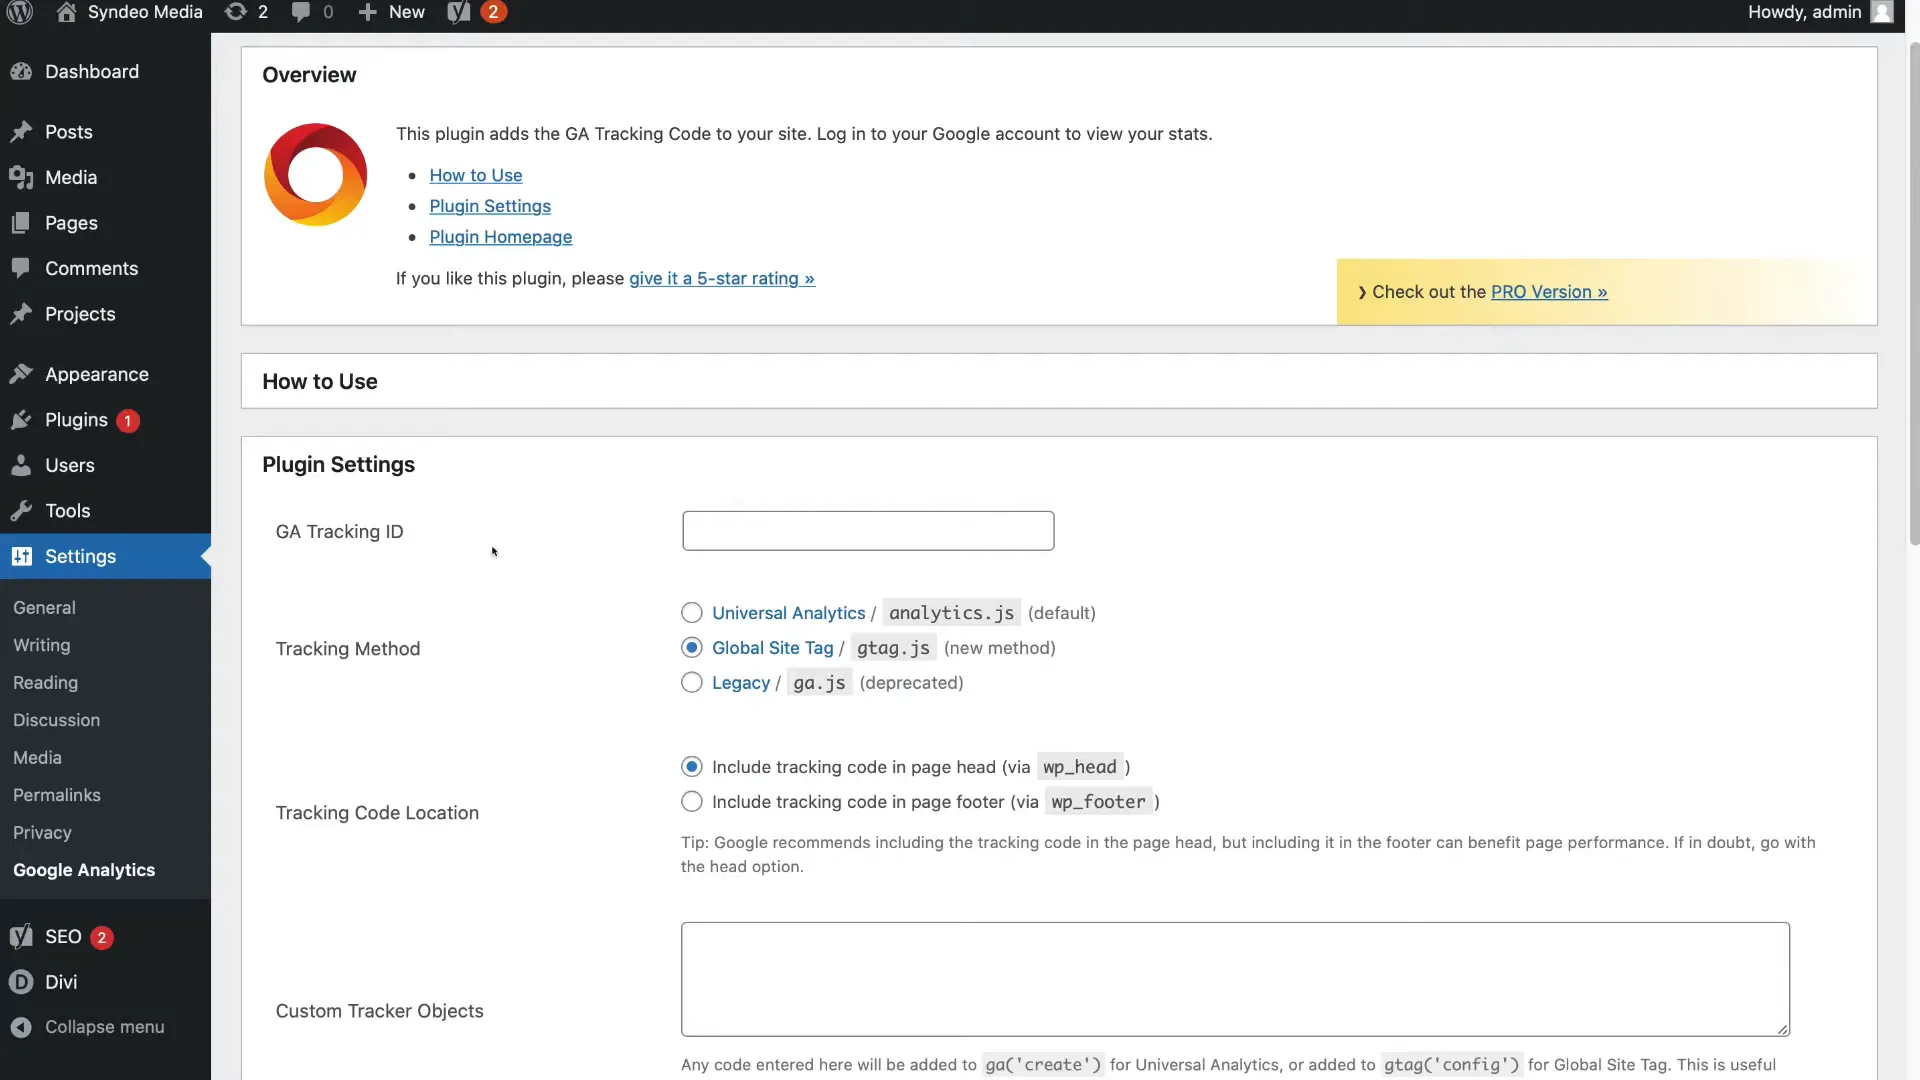
Task: Open the Plugin Homepage link
Action: point(501,237)
